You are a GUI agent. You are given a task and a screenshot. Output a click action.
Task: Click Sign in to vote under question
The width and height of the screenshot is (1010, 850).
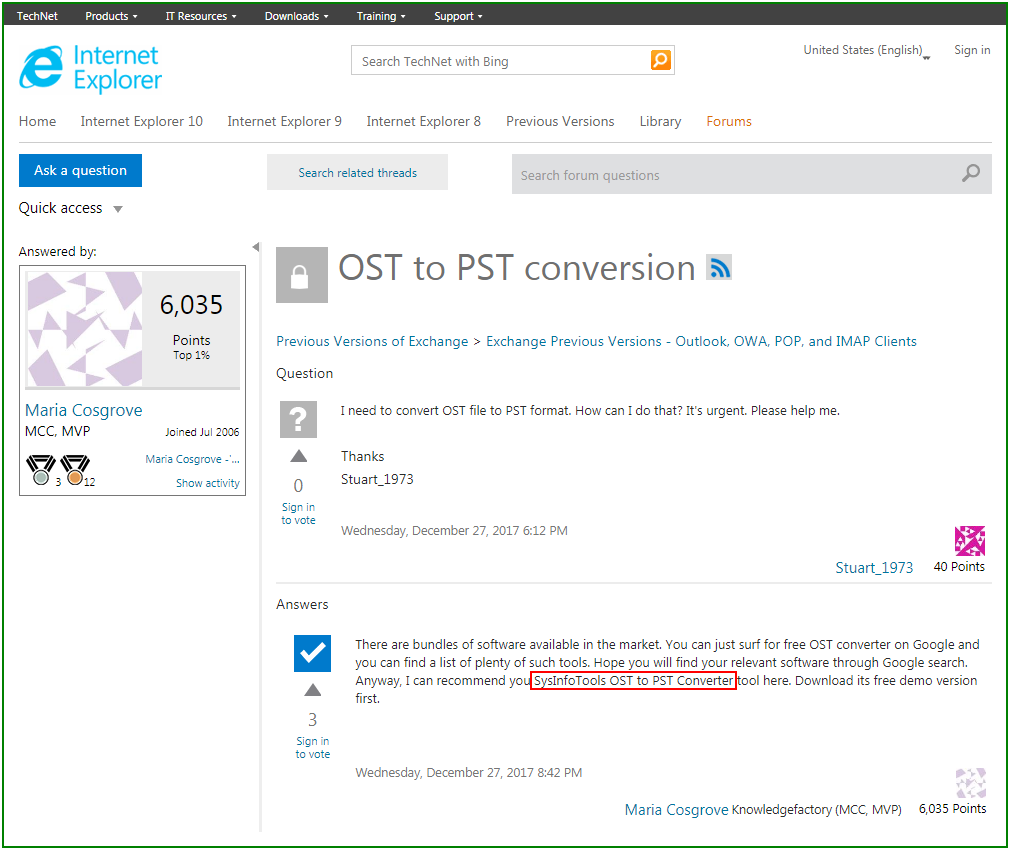(x=298, y=514)
